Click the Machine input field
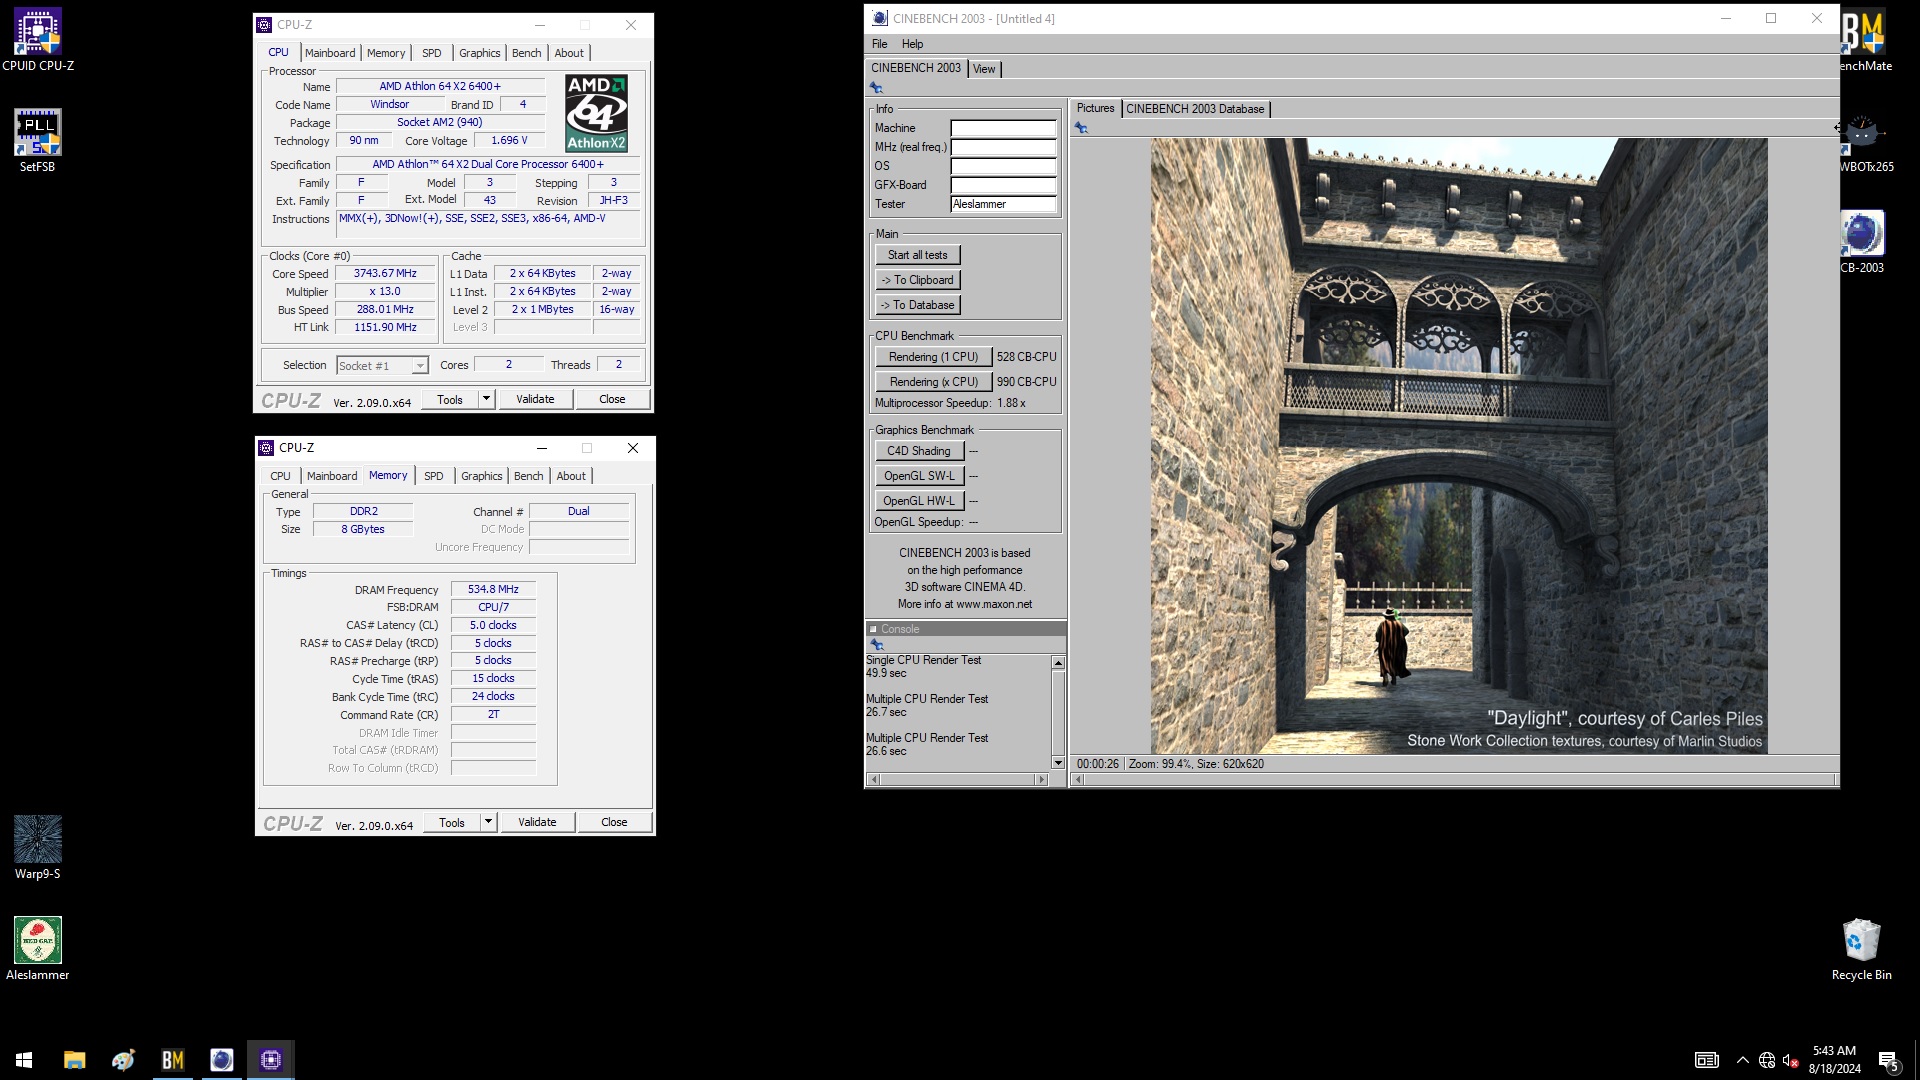Screen dimensions: 1920x1080 pyautogui.click(x=1003, y=128)
